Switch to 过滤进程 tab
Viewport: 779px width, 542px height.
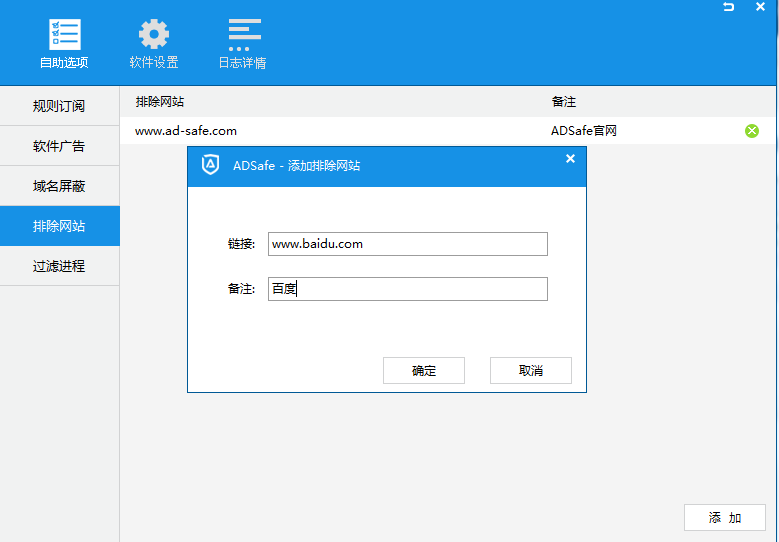(60, 266)
